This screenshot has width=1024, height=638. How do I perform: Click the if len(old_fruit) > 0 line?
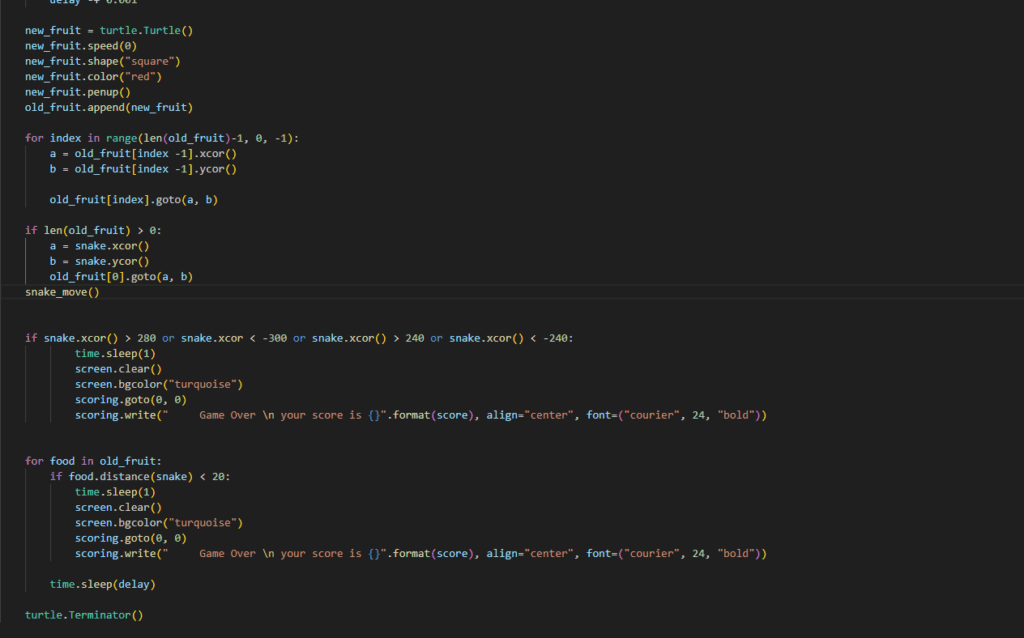(93, 230)
